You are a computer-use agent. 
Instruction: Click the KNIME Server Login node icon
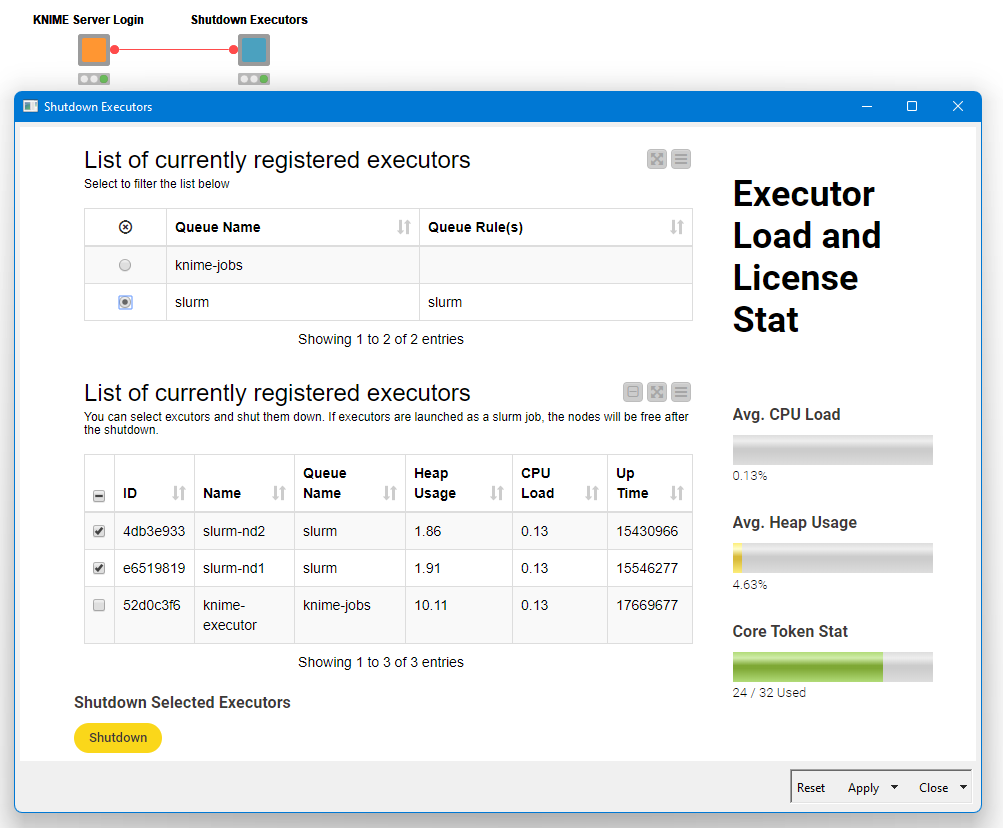94,50
